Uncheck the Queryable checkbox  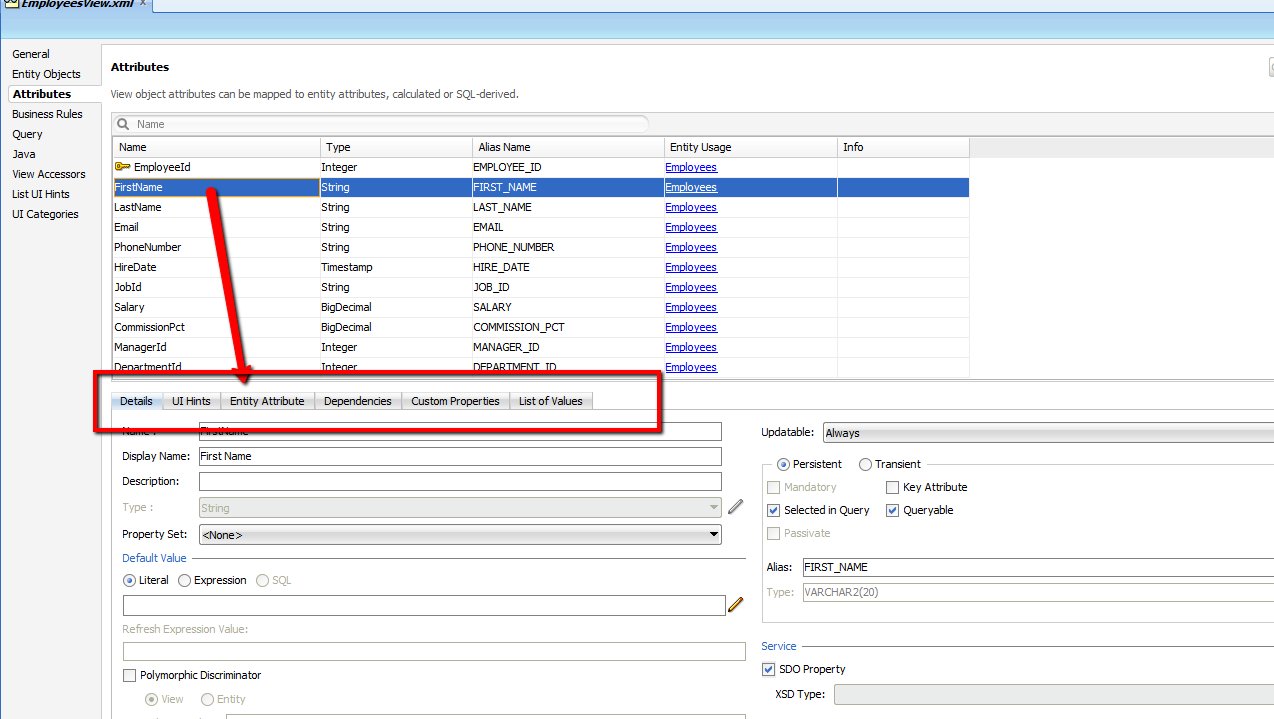pyautogui.click(x=893, y=510)
